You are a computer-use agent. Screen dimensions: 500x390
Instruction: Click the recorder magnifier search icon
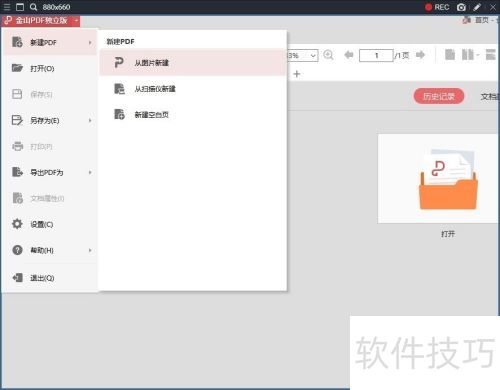33,7
